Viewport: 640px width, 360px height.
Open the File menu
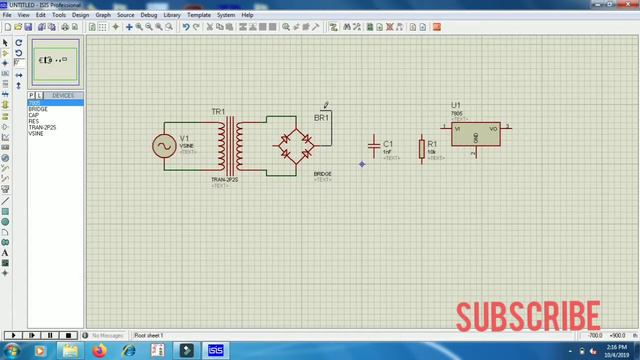tap(7, 15)
